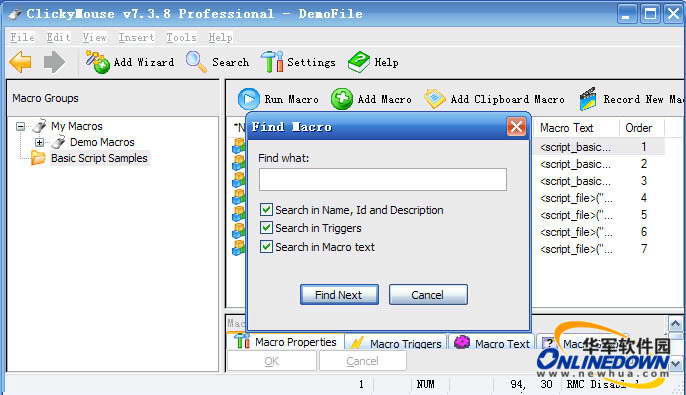Click the Demo Macros mouse icon
686x395 pixels.
tap(58, 142)
